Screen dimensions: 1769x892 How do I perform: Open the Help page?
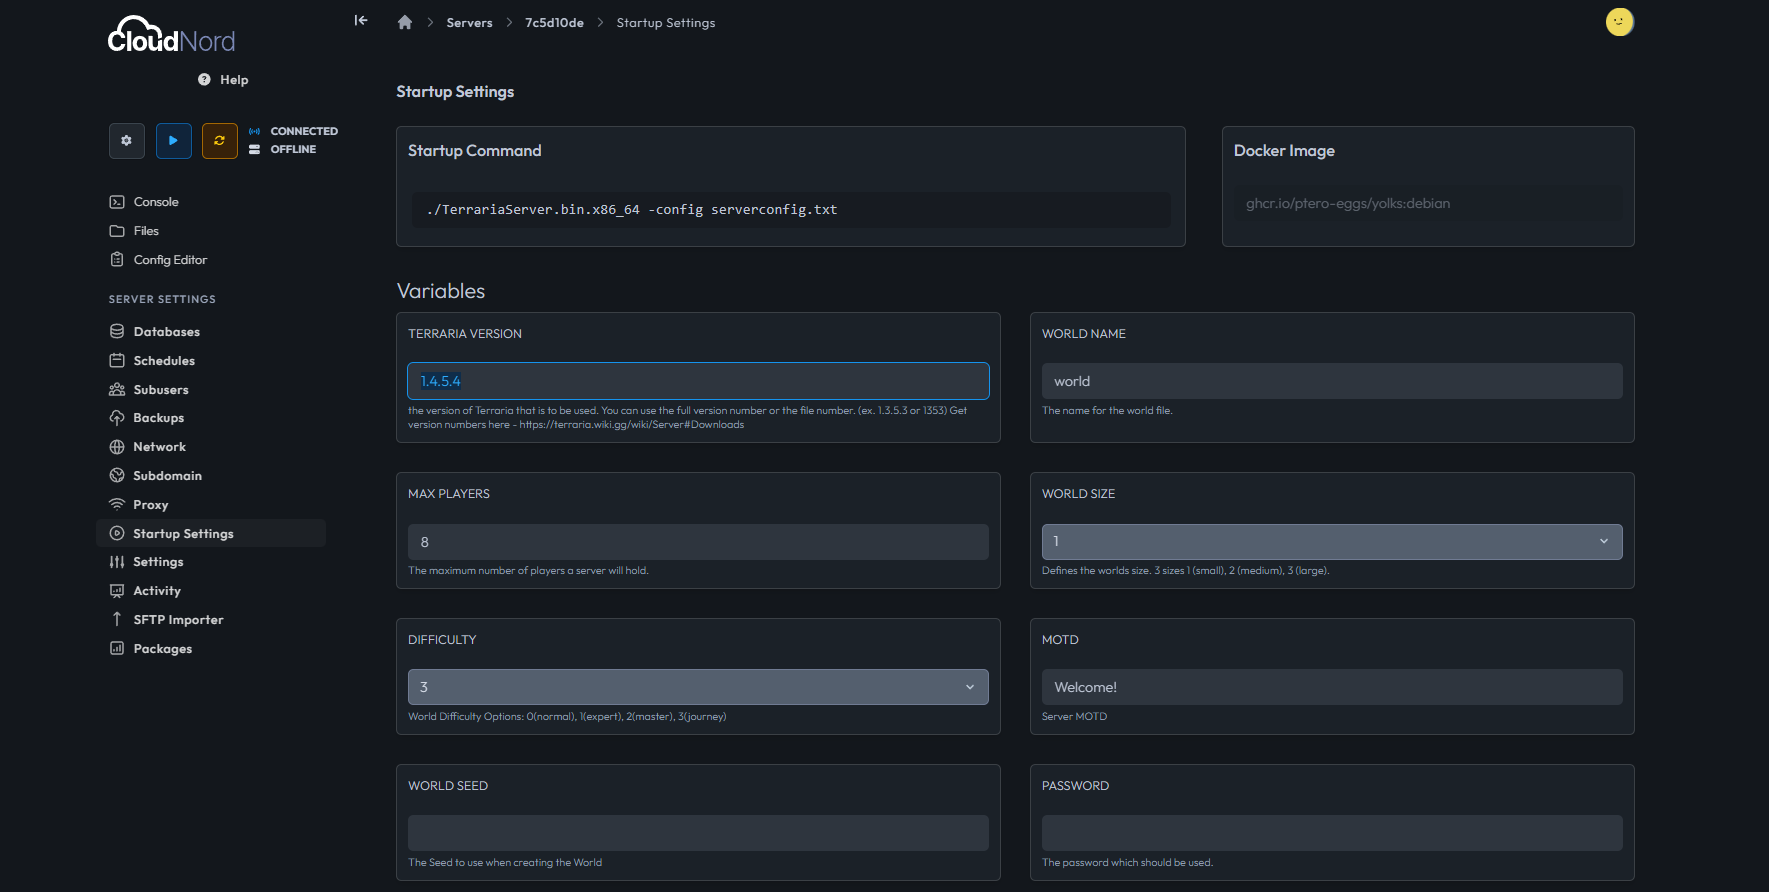223,80
